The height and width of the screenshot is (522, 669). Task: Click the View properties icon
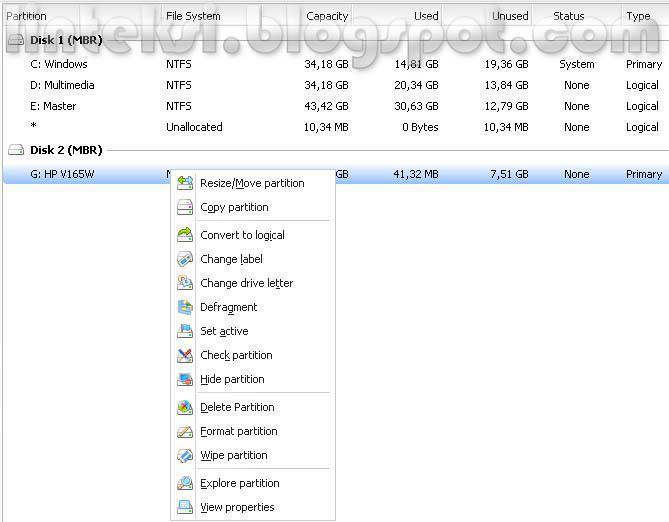point(185,507)
